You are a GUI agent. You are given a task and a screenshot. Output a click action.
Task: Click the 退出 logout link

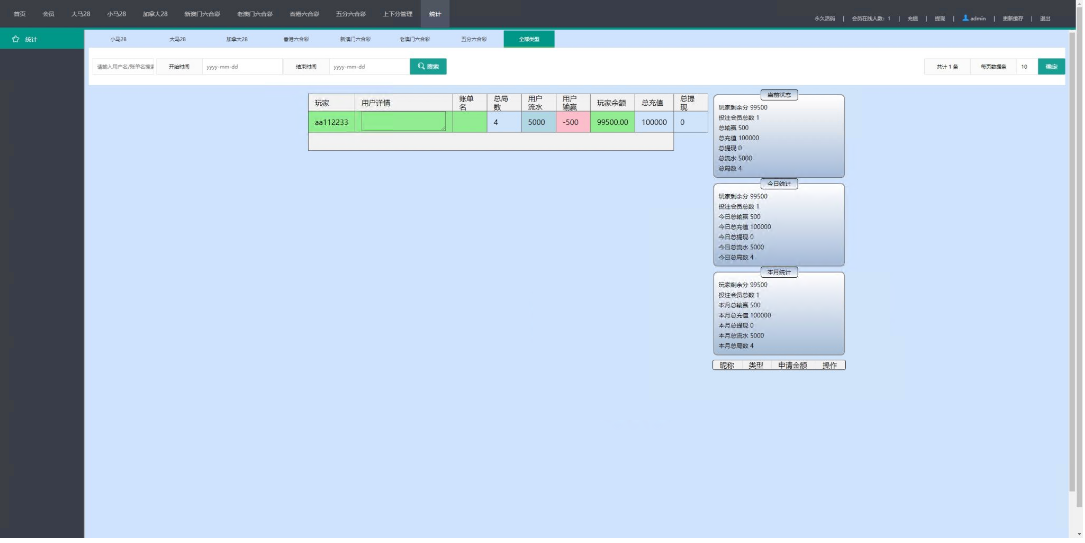point(1045,18)
